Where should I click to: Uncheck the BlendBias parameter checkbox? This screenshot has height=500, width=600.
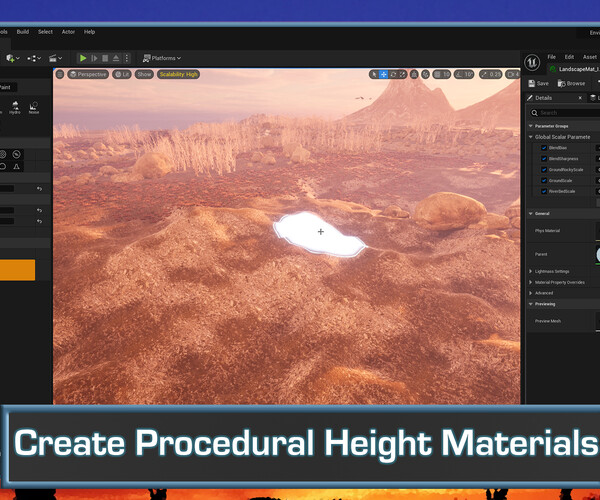pos(544,148)
